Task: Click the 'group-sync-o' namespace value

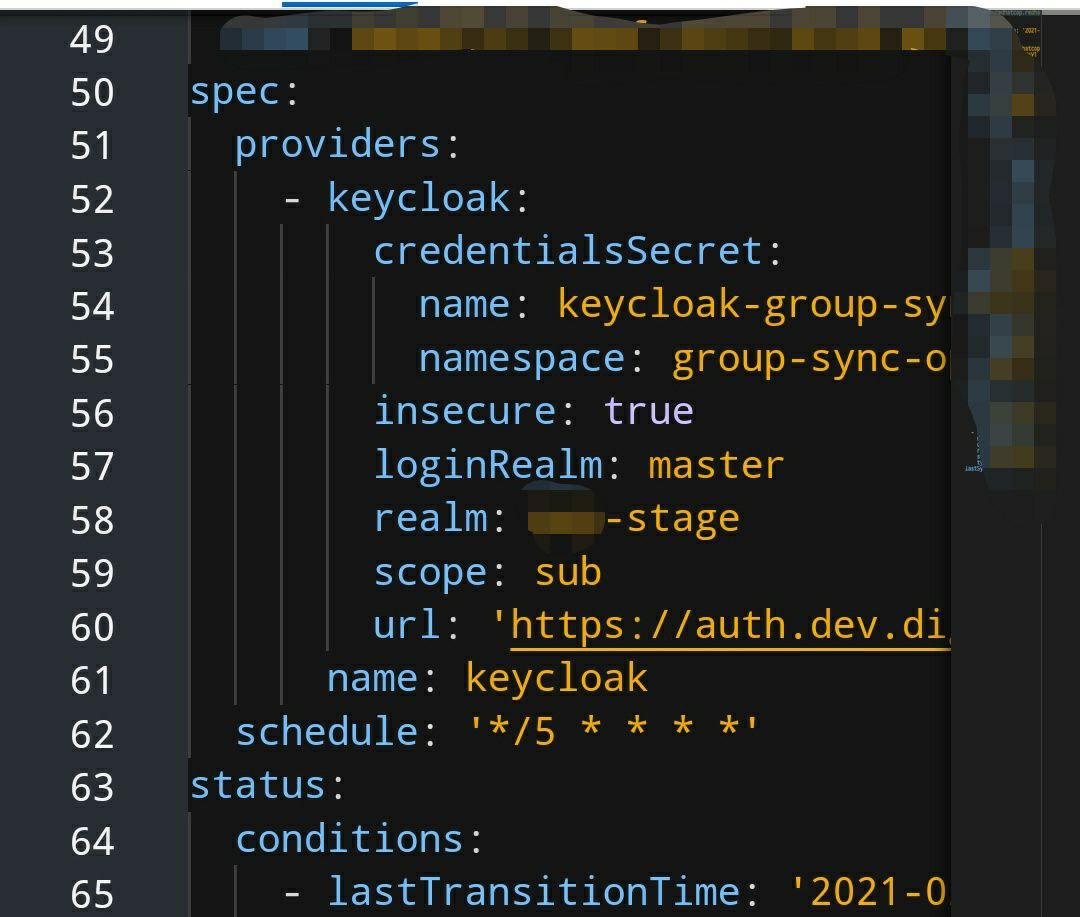Action: (x=810, y=359)
